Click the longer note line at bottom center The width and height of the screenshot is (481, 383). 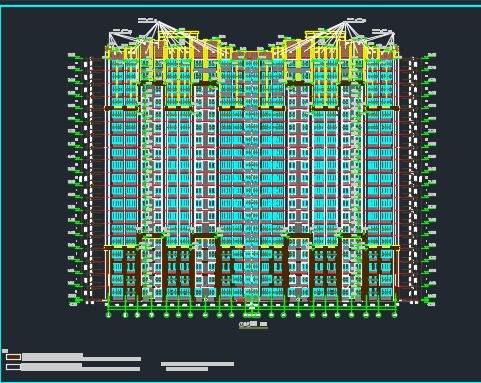(x=197, y=364)
